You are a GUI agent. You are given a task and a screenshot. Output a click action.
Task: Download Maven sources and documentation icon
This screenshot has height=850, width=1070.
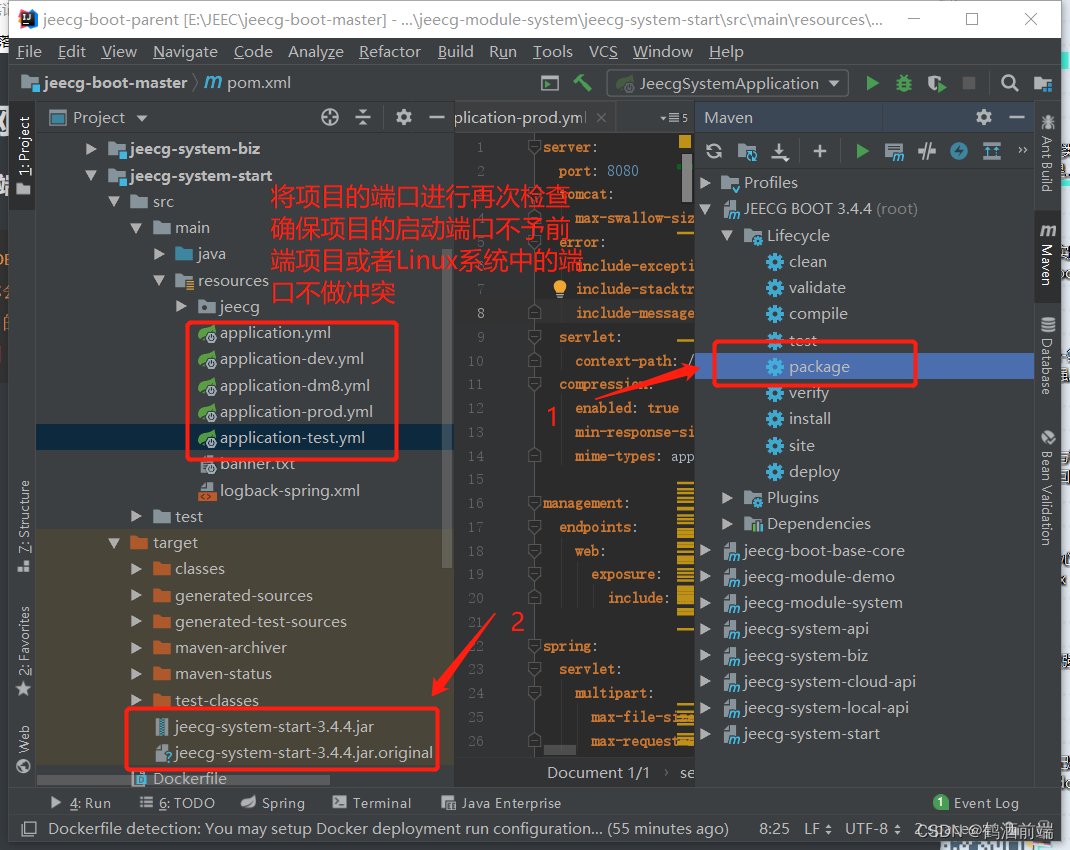(x=779, y=151)
